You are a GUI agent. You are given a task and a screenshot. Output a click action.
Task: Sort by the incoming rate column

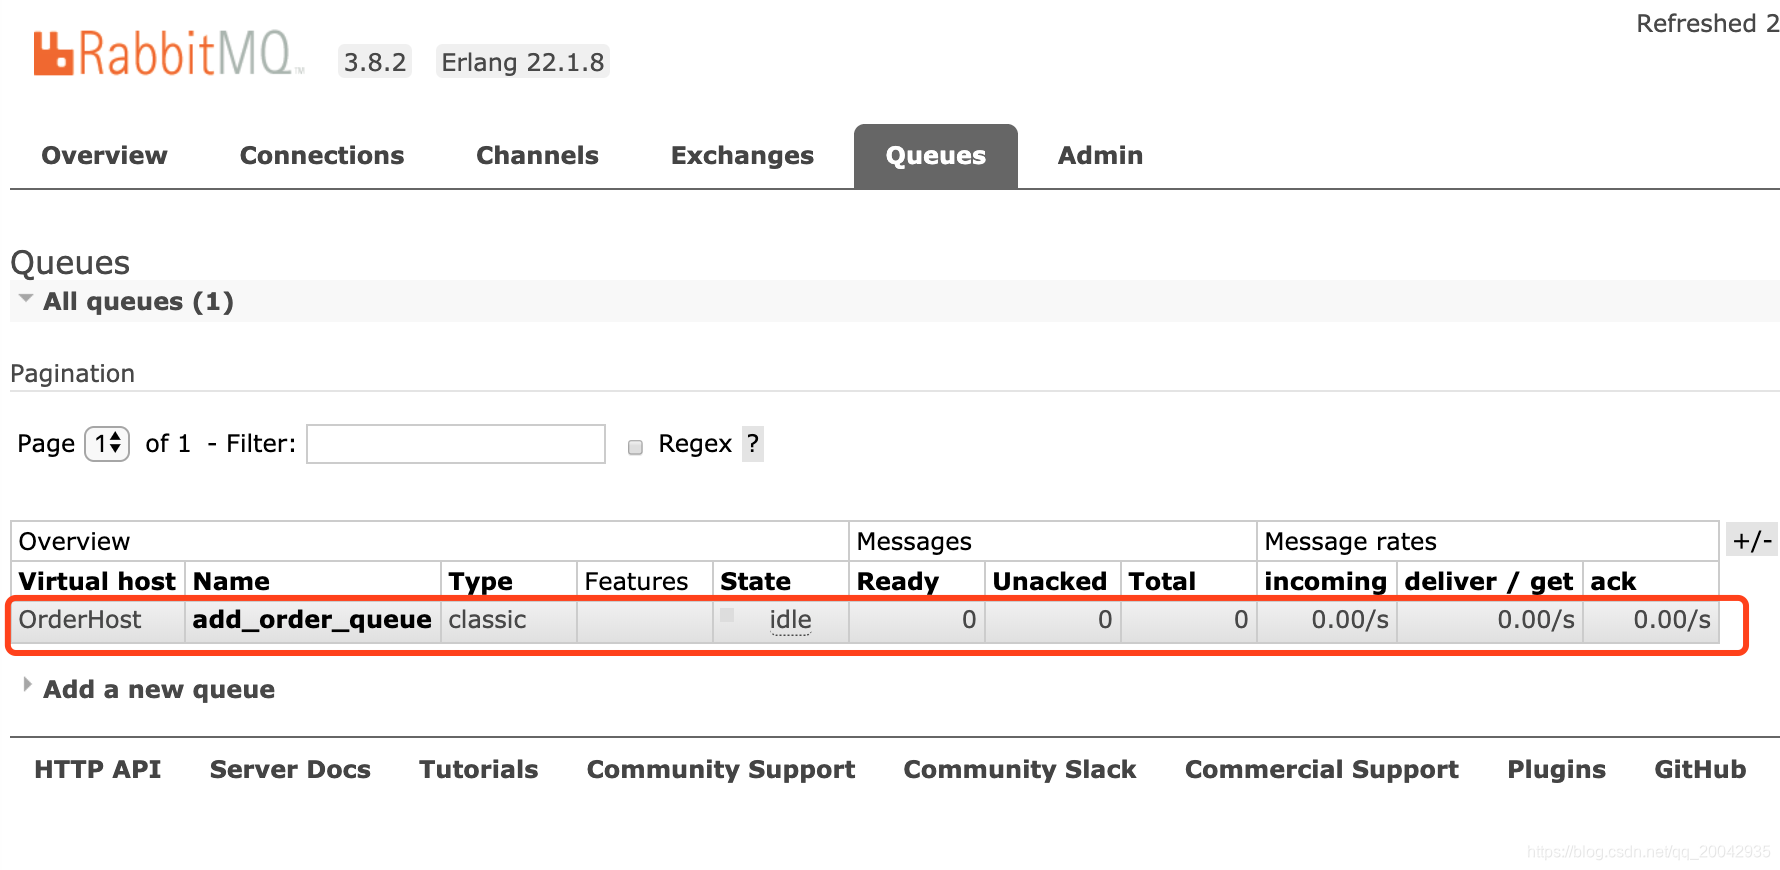pos(1325,582)
